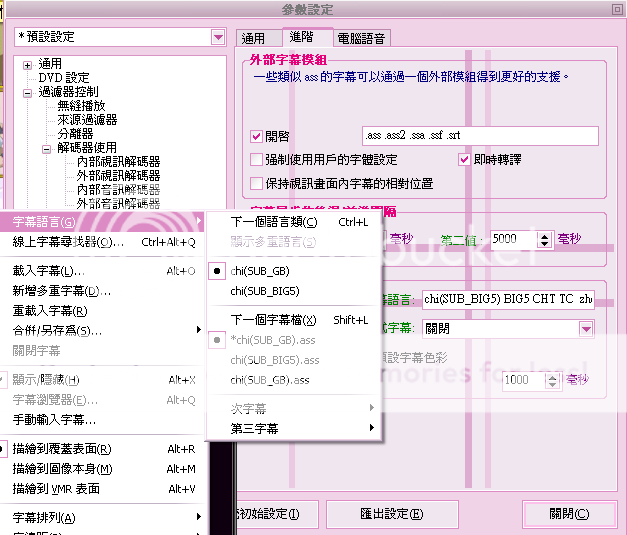The width and height of the screenshot is (627, 535).
Task: Click the 5000 milliseconds spinner arrows
Action: (544, 240)
